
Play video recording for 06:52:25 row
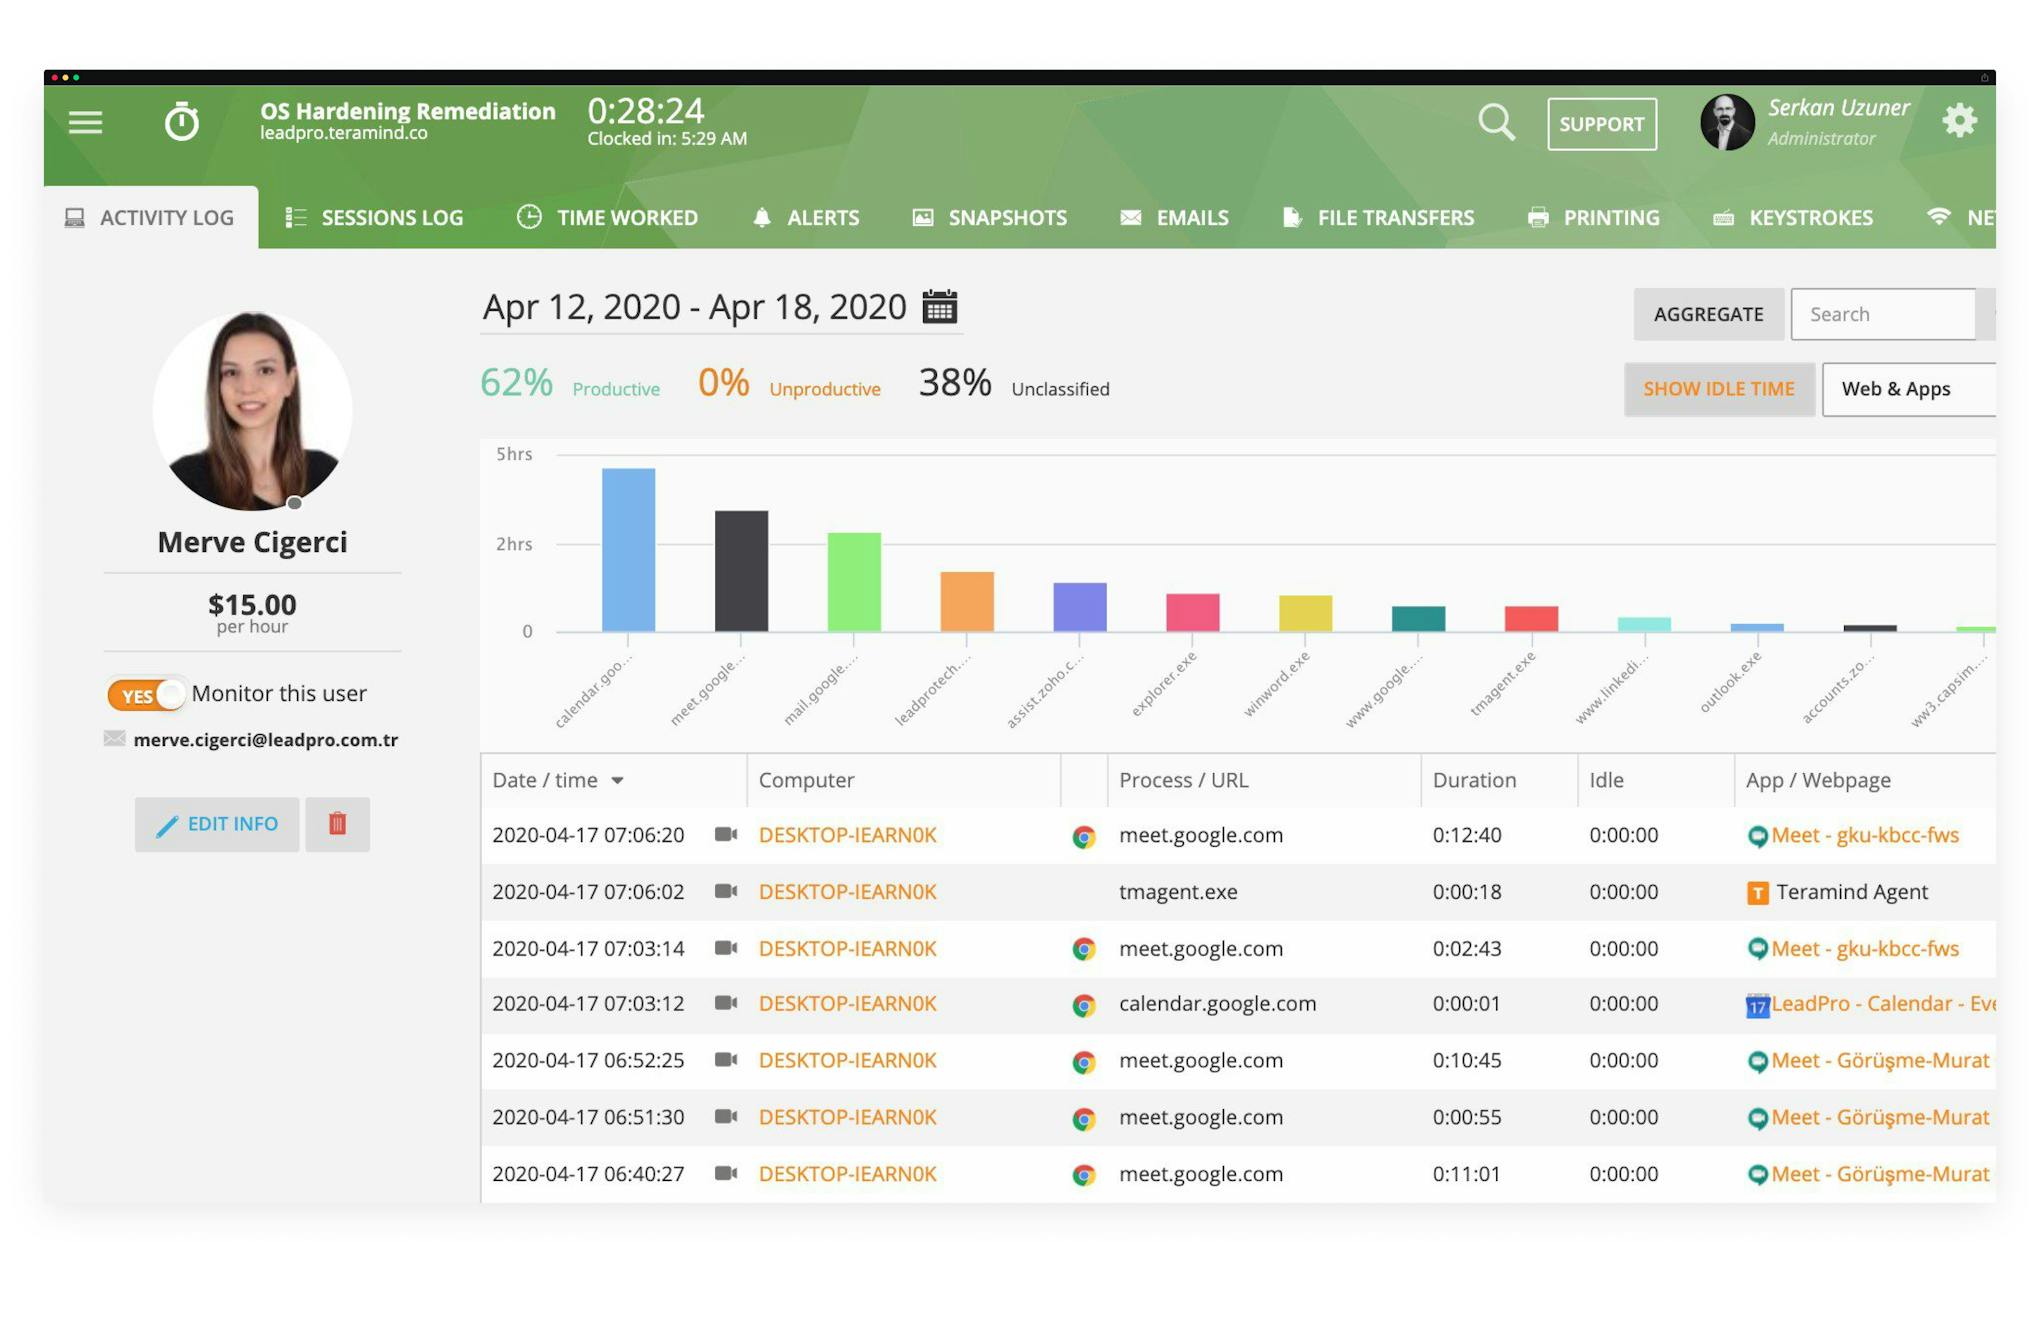[726, 1060]
